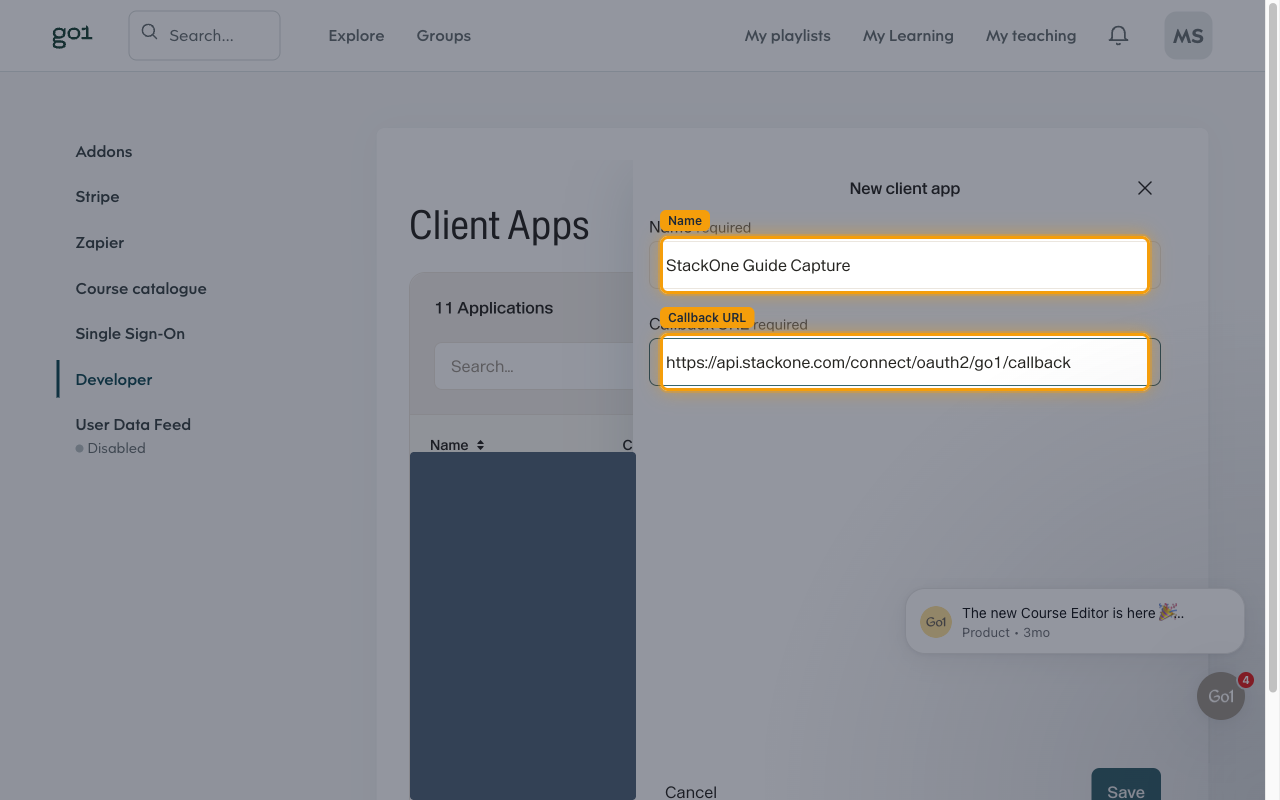Open the notifications bell
This screenshot has height=800, width=1280.
(1118, 35)
